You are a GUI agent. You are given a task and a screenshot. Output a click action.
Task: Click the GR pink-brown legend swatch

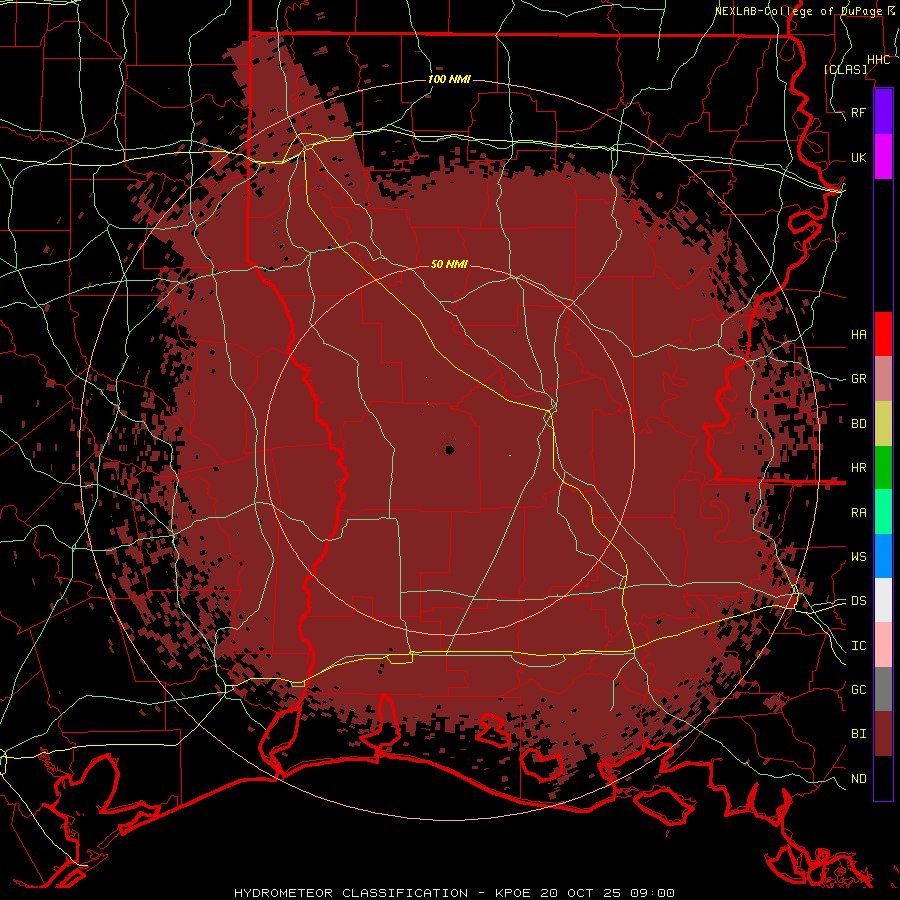click(883, 379)
